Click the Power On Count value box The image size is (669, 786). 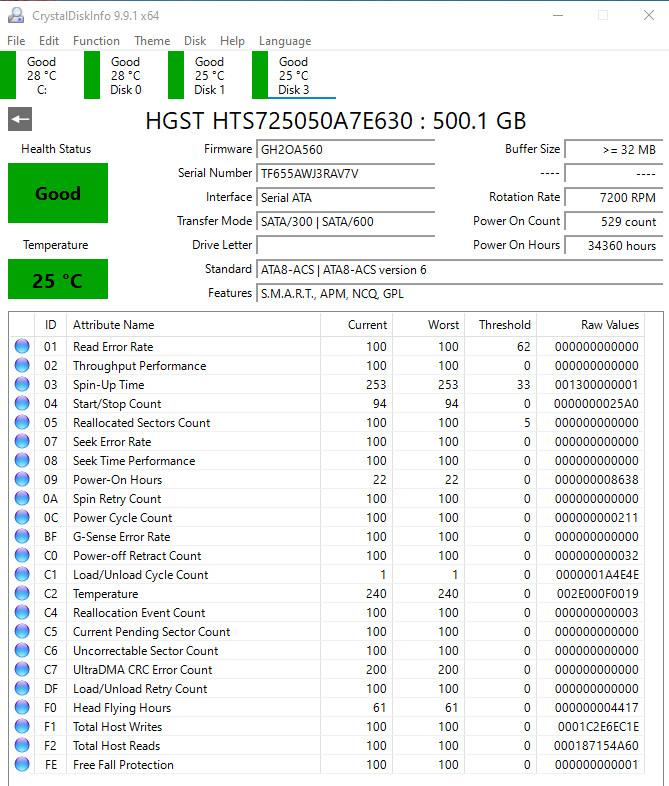pos(613,222)
